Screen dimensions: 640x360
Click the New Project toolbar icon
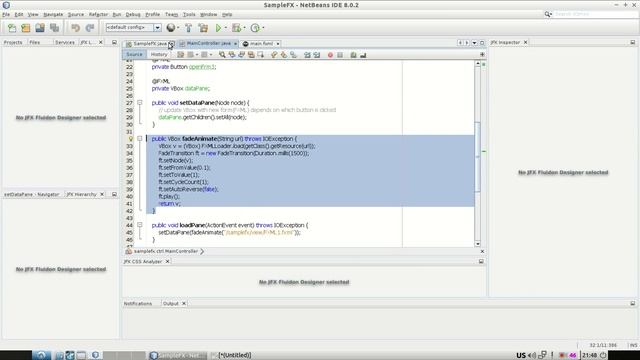click(26, 28)
